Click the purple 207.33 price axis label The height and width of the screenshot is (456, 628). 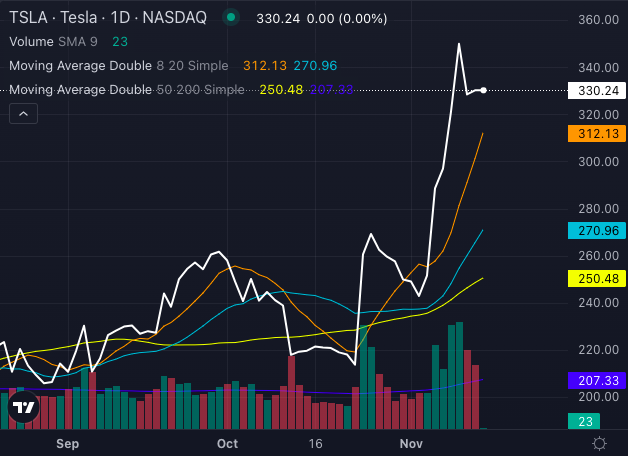595,381
